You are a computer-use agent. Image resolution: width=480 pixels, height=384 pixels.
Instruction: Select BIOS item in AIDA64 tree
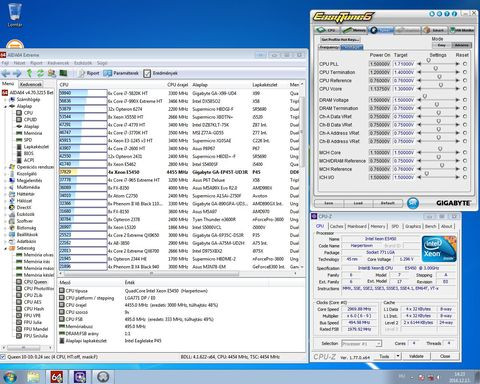tap(25, 153)
